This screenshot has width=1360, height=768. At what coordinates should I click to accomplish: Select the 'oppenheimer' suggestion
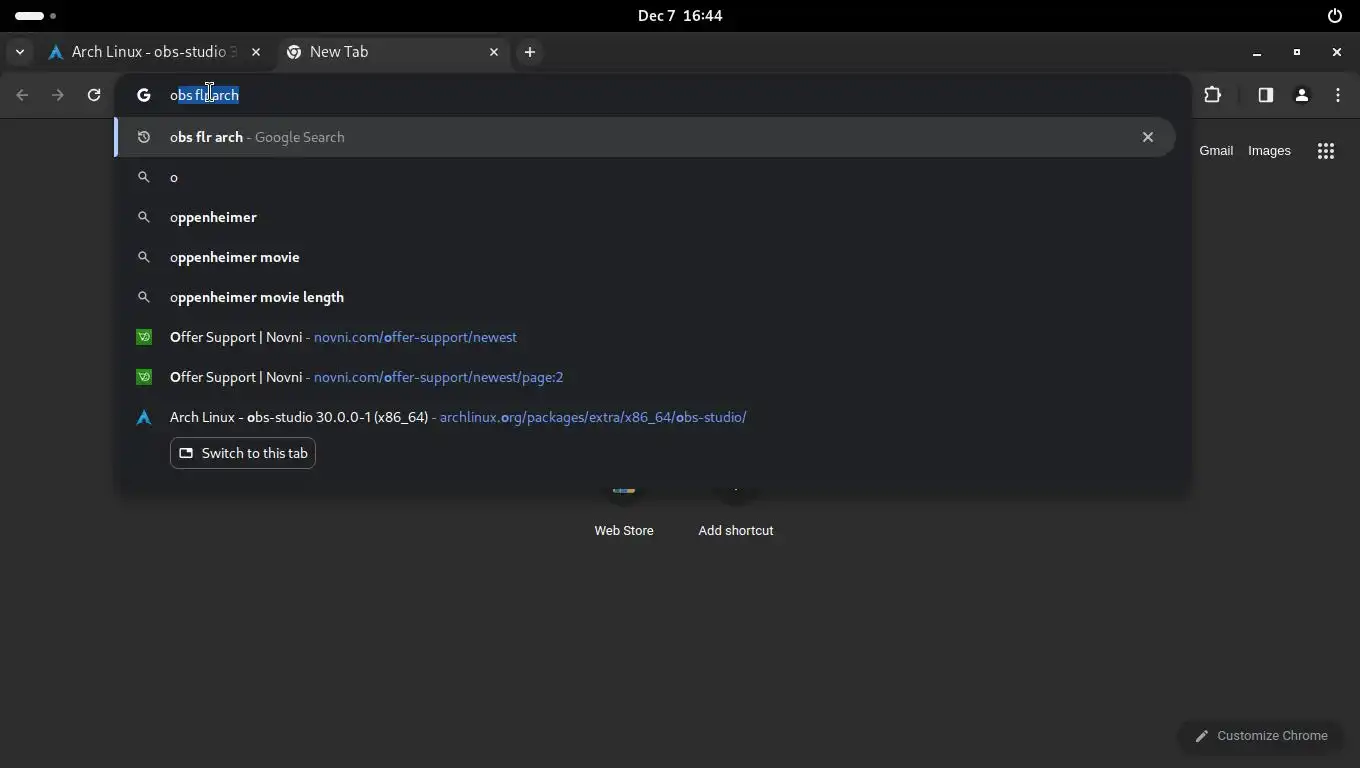[645, 217]
